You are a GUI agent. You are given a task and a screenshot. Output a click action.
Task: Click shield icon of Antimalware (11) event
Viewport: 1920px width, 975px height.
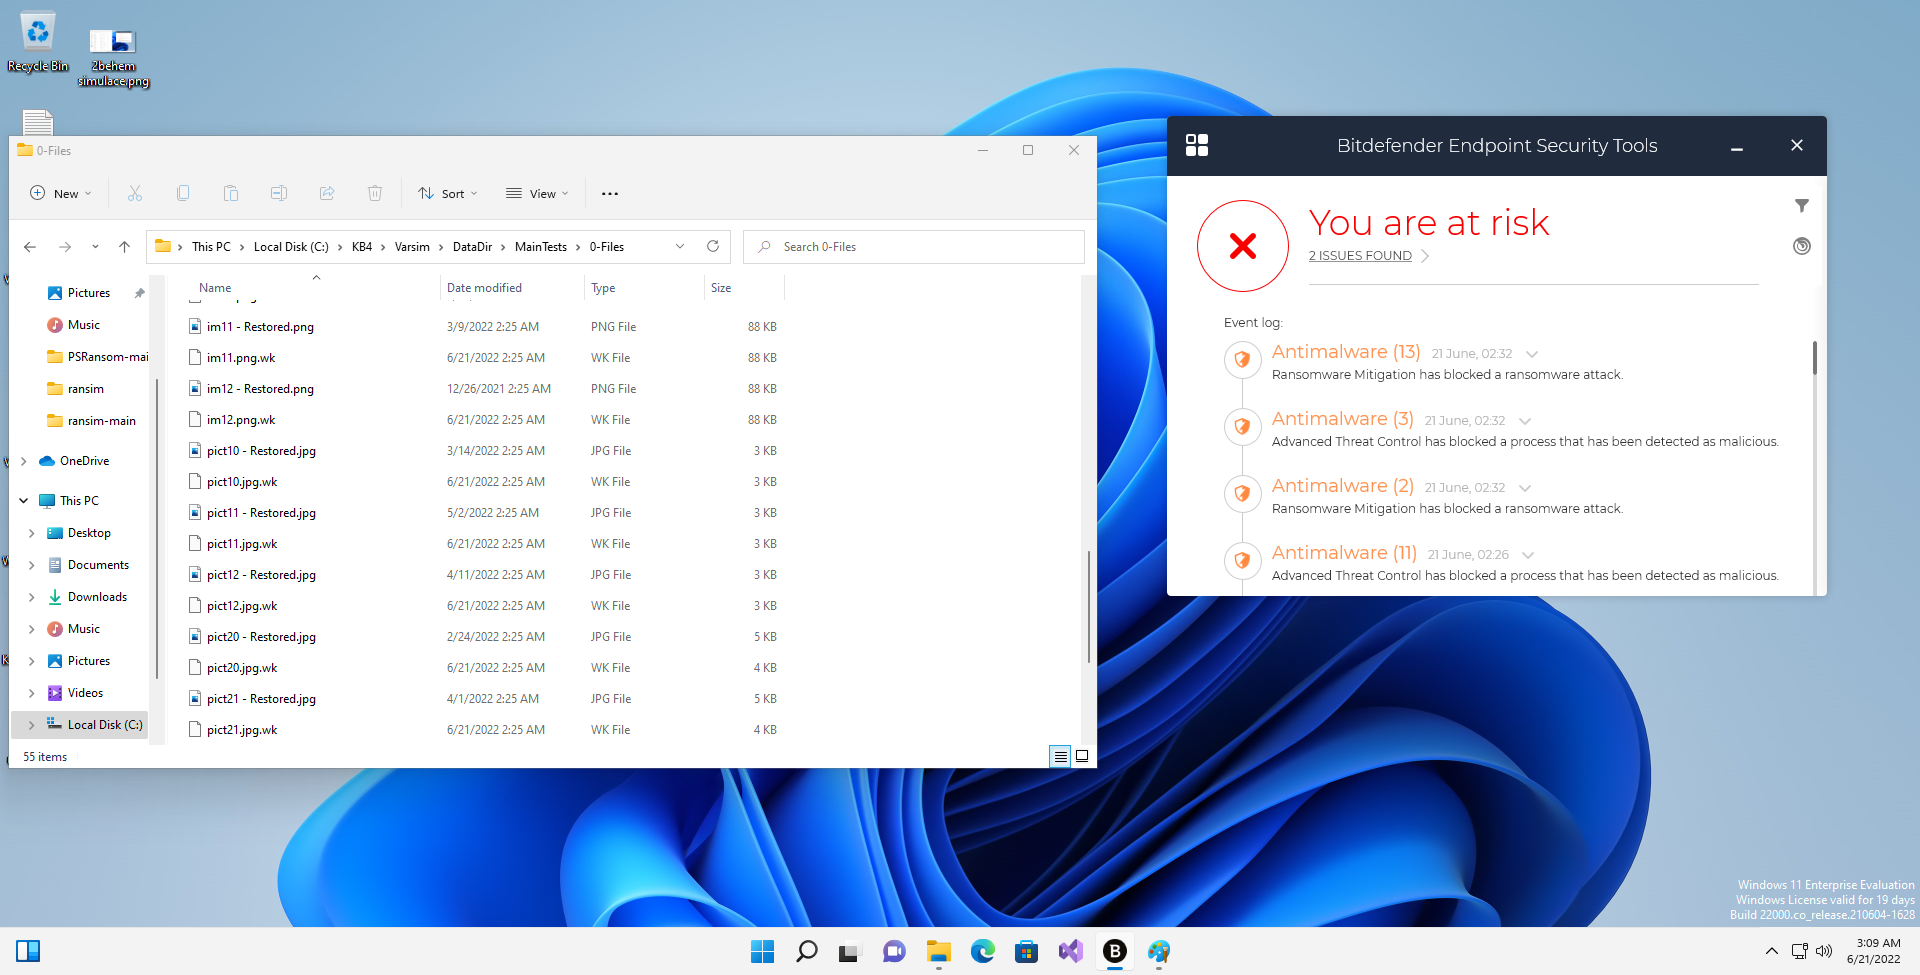click(x=1242, y=560)
